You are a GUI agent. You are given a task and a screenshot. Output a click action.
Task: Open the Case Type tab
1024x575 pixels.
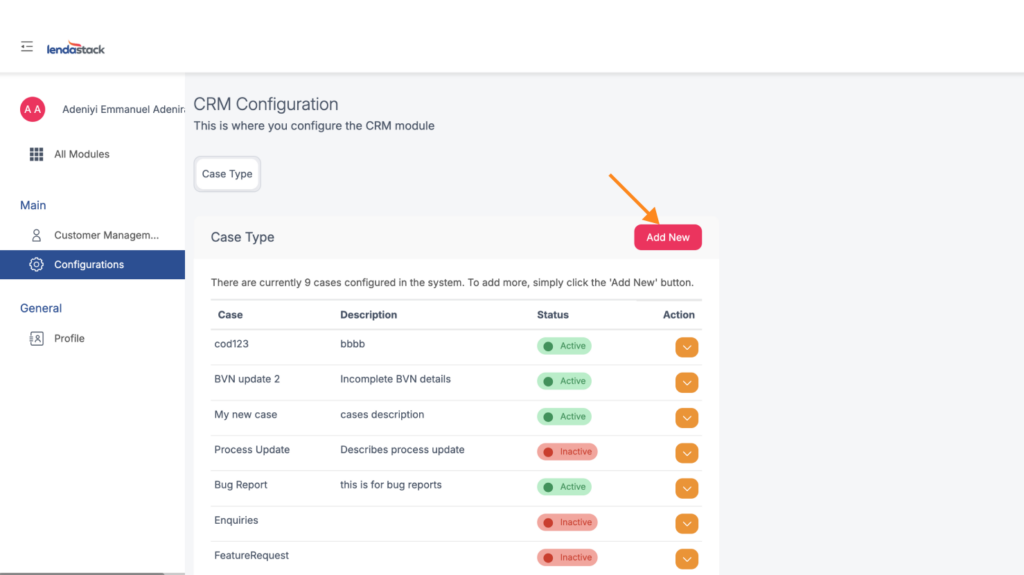click(227, 174)
